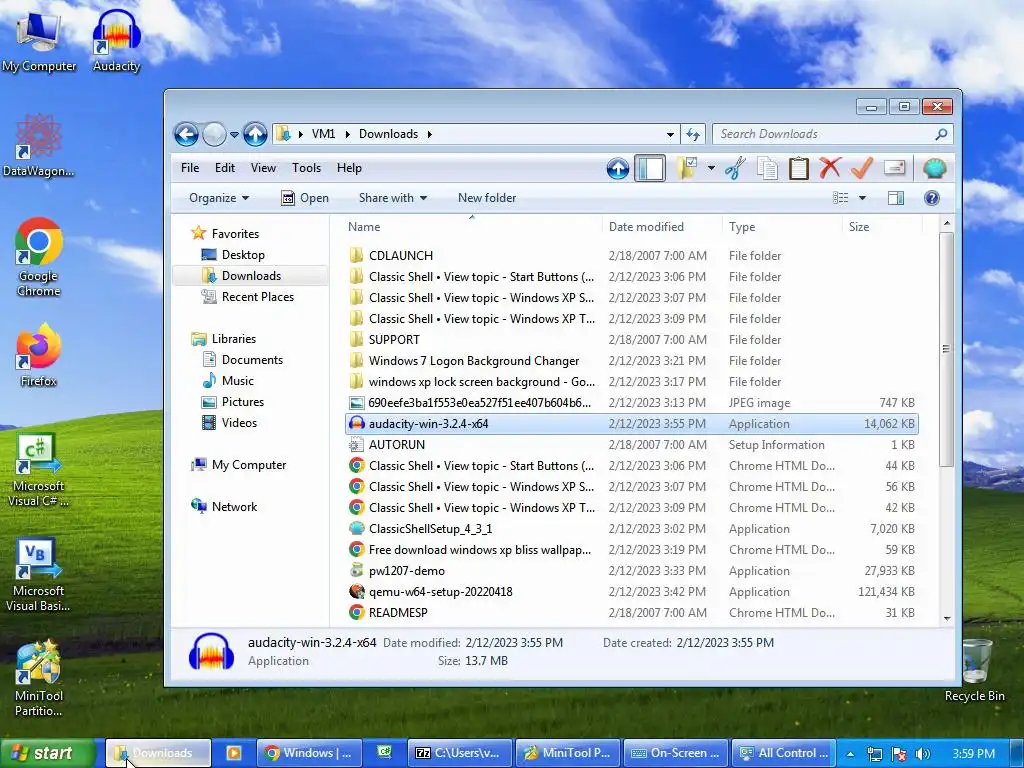
Task: Click the Cut scissors icon
Action: pos(735,168)
